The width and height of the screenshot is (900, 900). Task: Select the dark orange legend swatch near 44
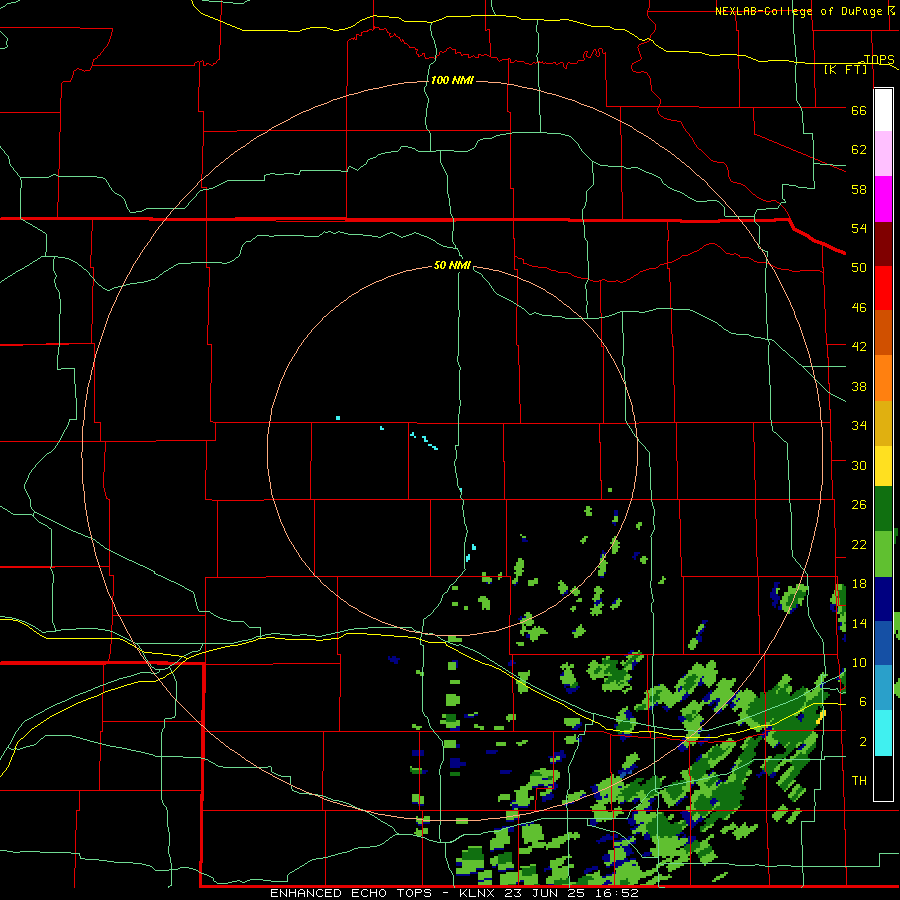coord(883,332)
